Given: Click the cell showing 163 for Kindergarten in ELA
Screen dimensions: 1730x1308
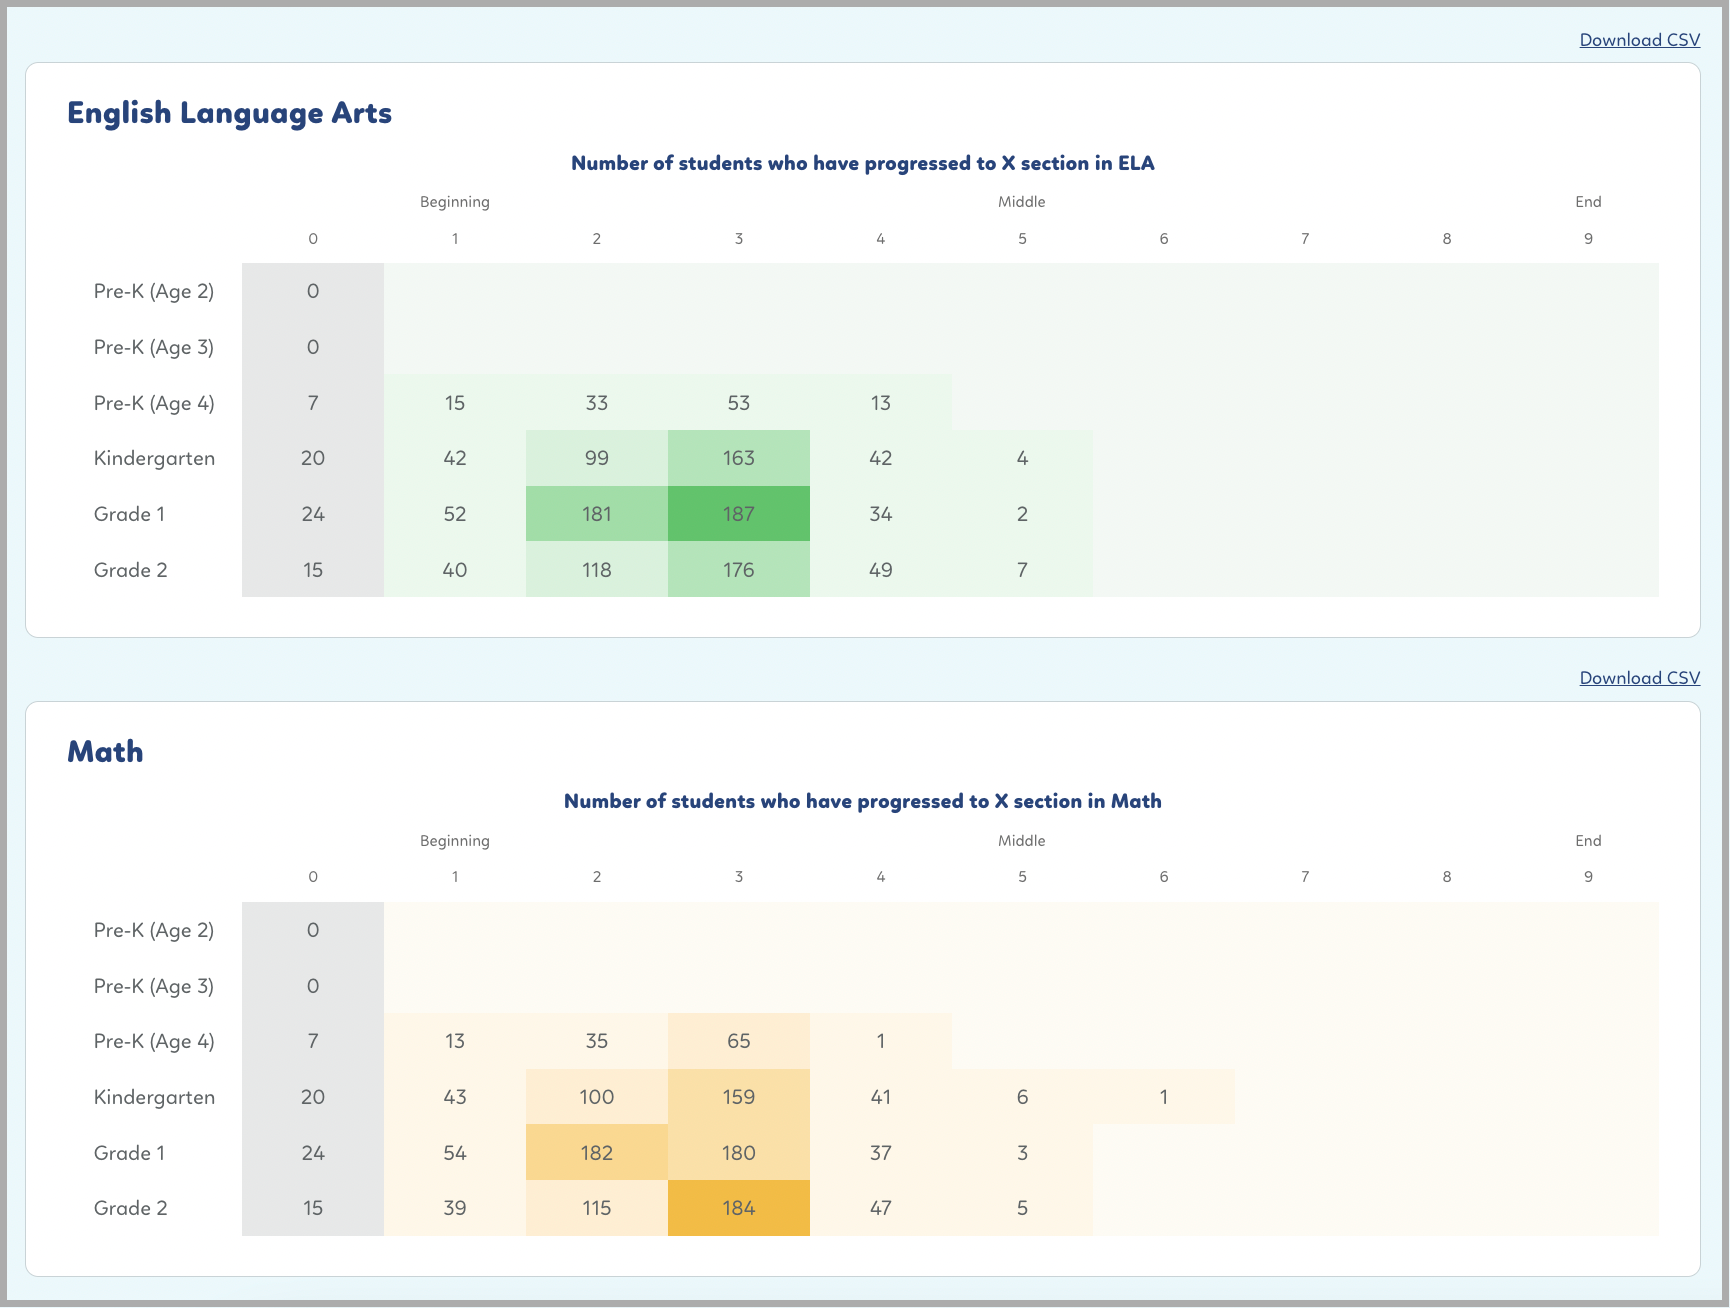Looking at the screenshot, I should [x=738, y=457].
